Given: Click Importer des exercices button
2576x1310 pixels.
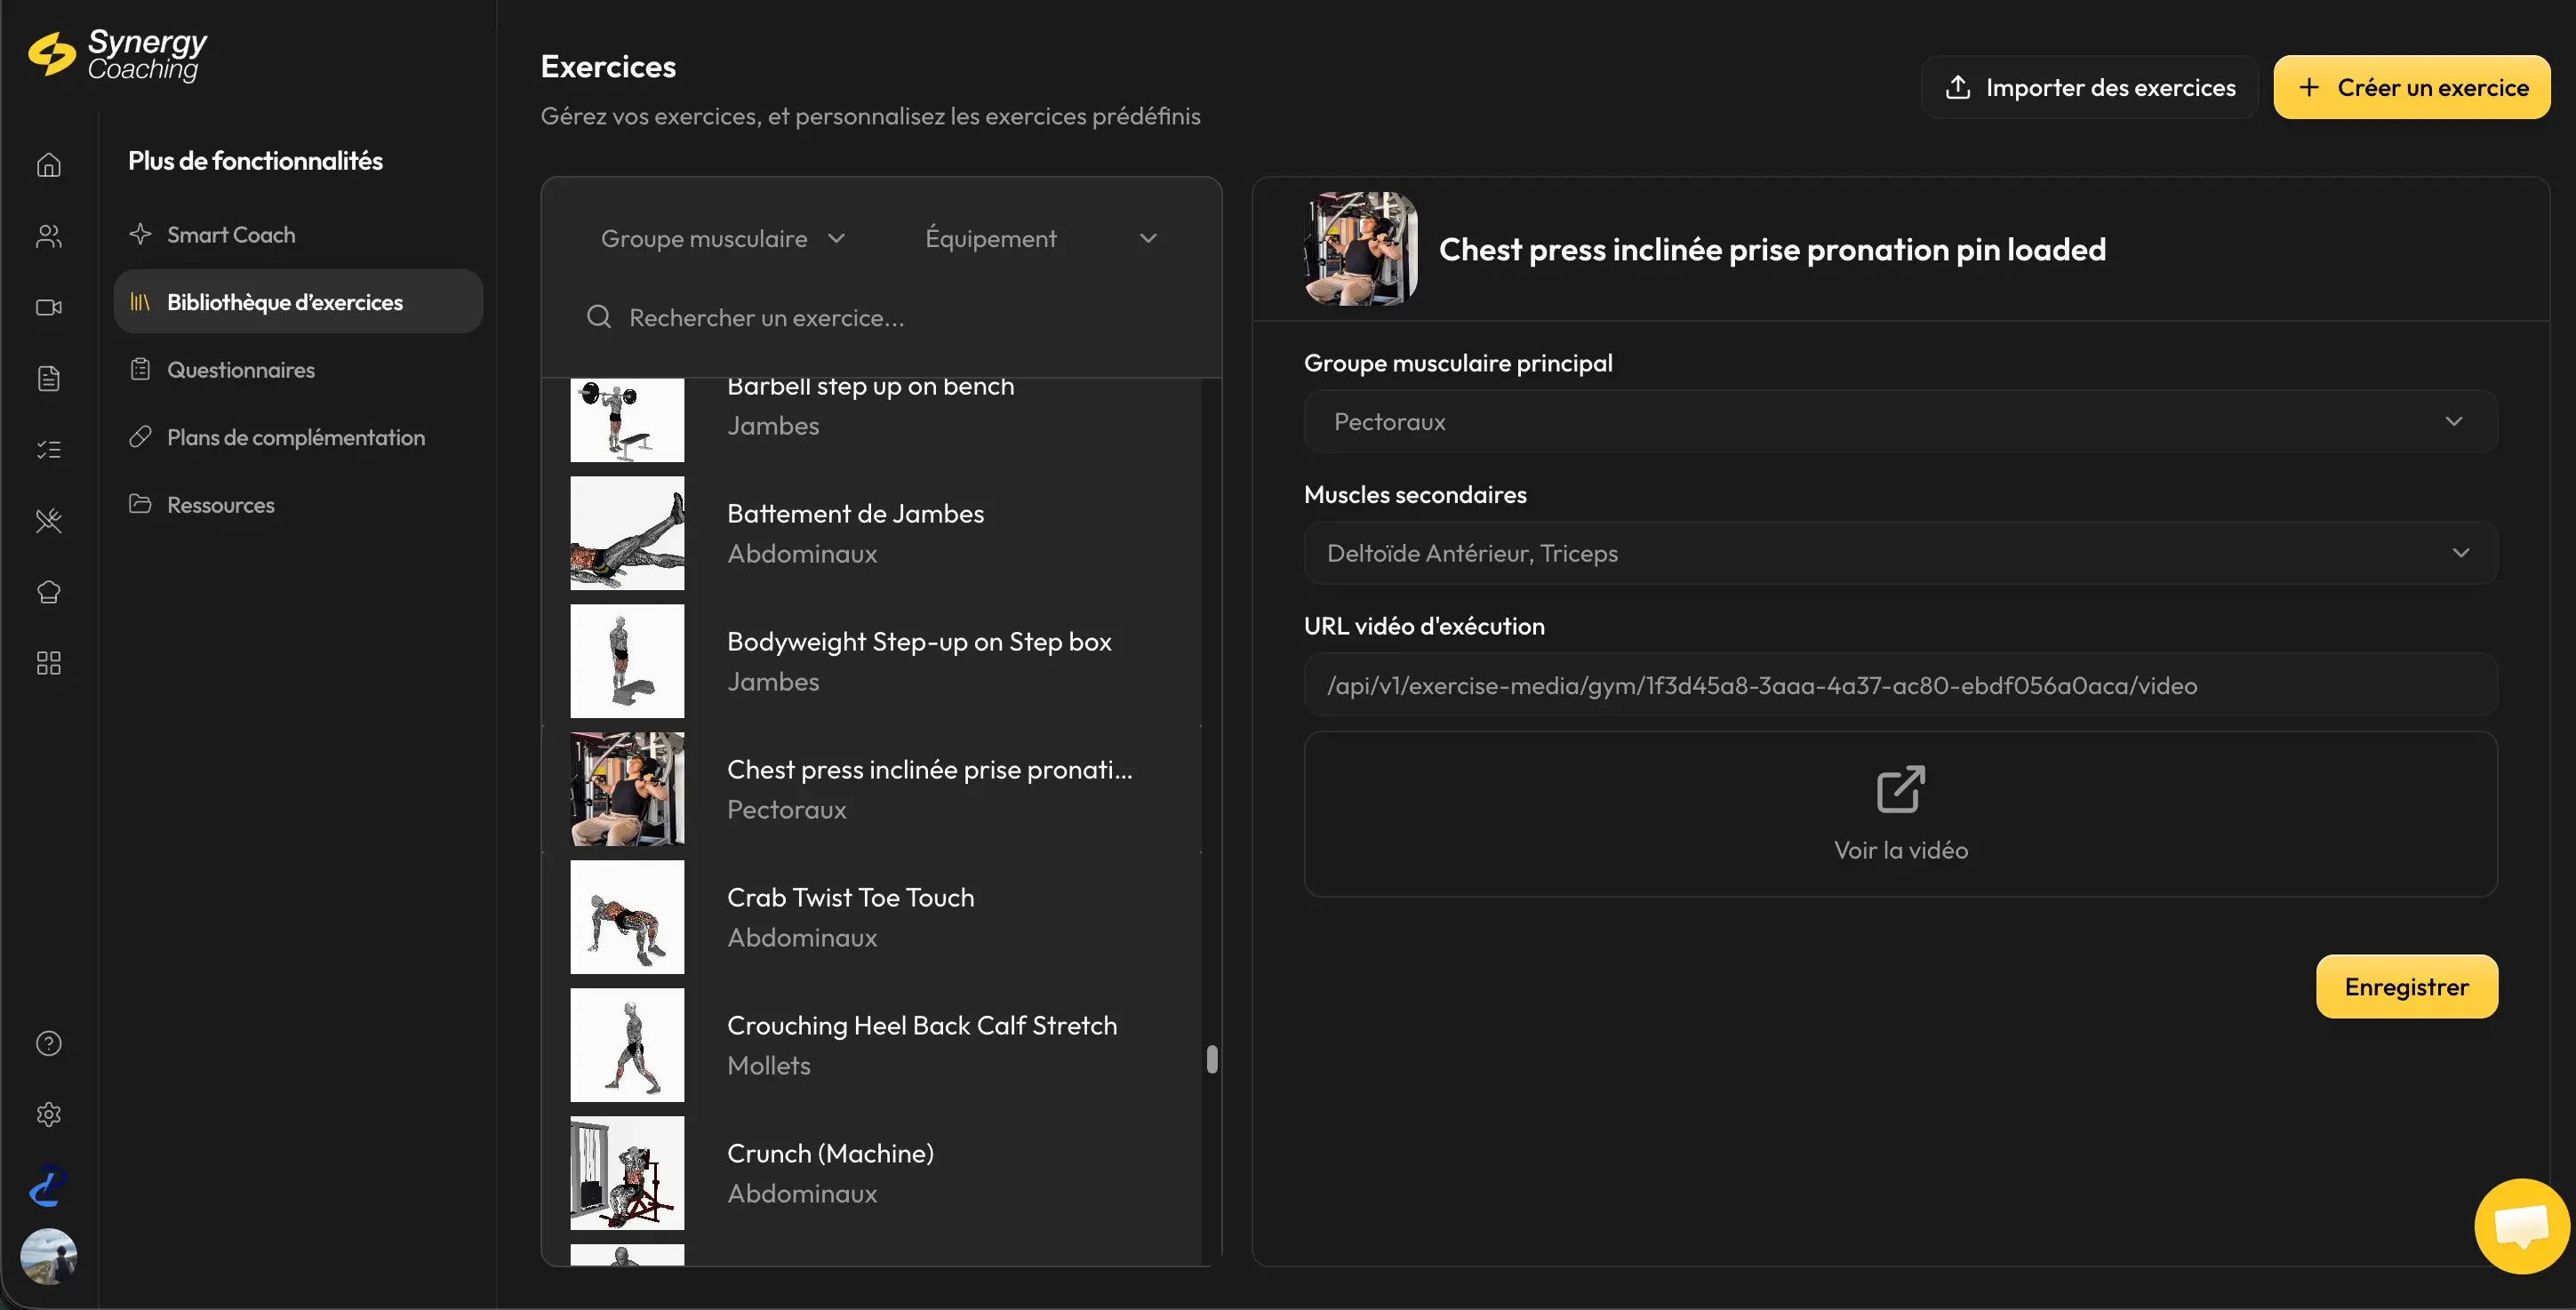Looking at the screenshot, I should pos(2089,87).
